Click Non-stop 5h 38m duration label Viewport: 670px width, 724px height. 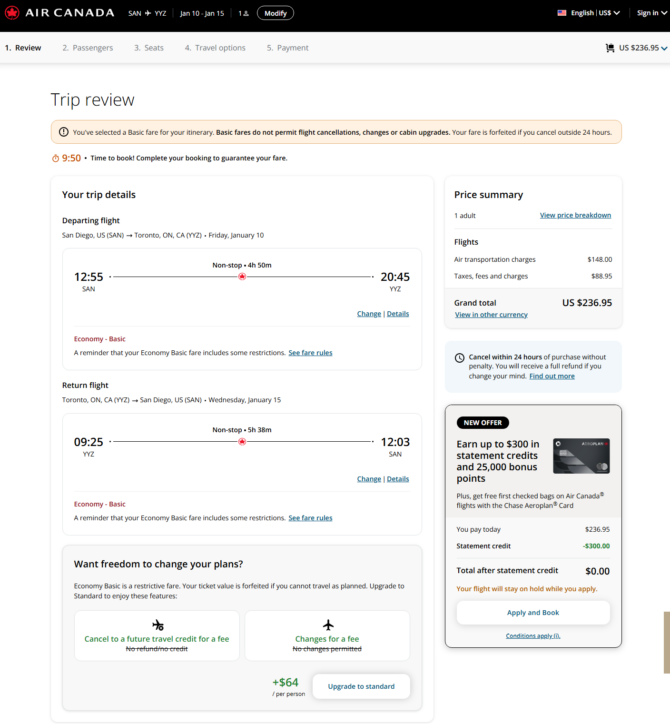pyautogui.click(x=242, y=430)
